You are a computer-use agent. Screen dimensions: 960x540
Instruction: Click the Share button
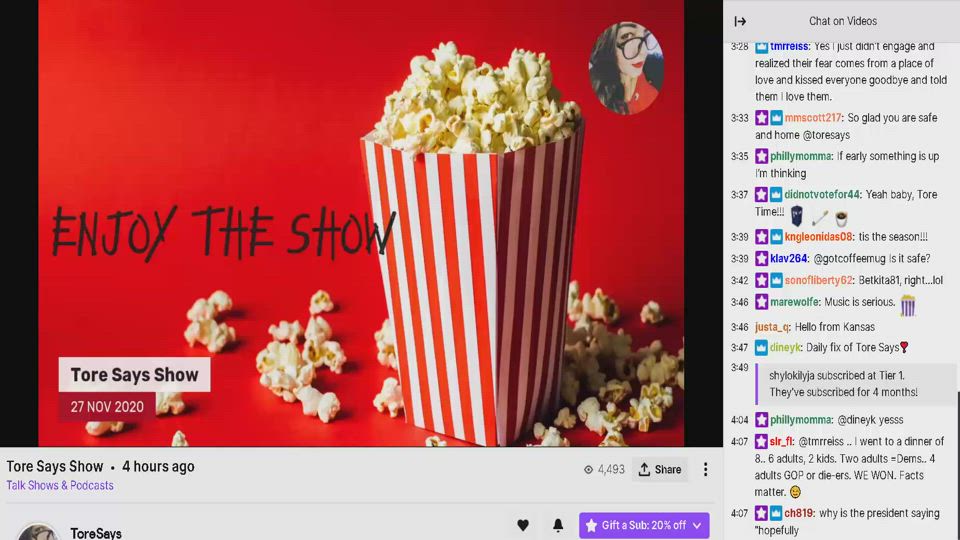tap(660, 469)
